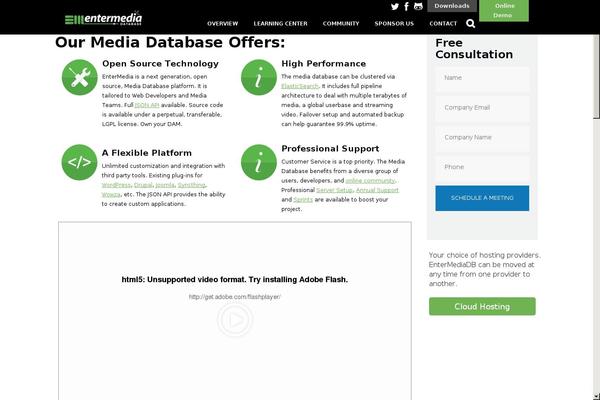Follow the Drupal plug-in link
This screenshot has width=600, height=400.
pos(143,185)
